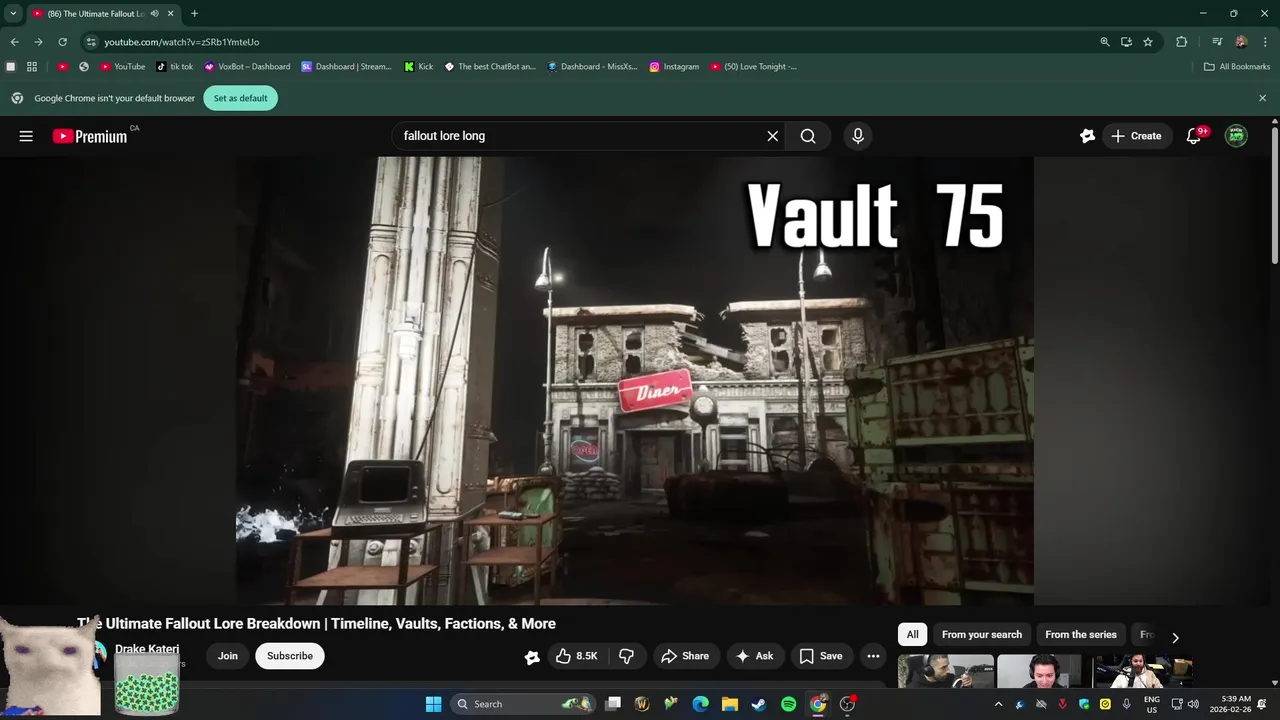Switch to The Ultimate Fallout Lore tab
This screenshot has height=720, width=1280.
click(x=95, y=14)
